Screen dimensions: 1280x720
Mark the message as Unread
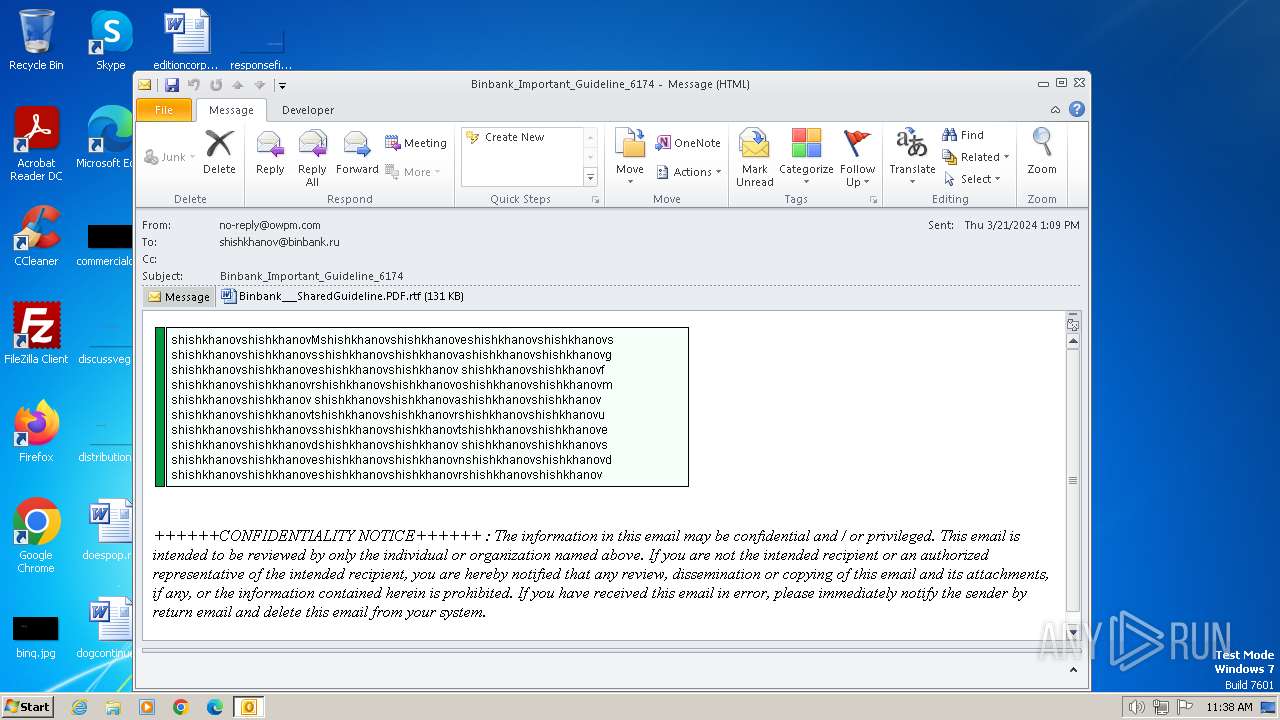[x=754, y=158]
